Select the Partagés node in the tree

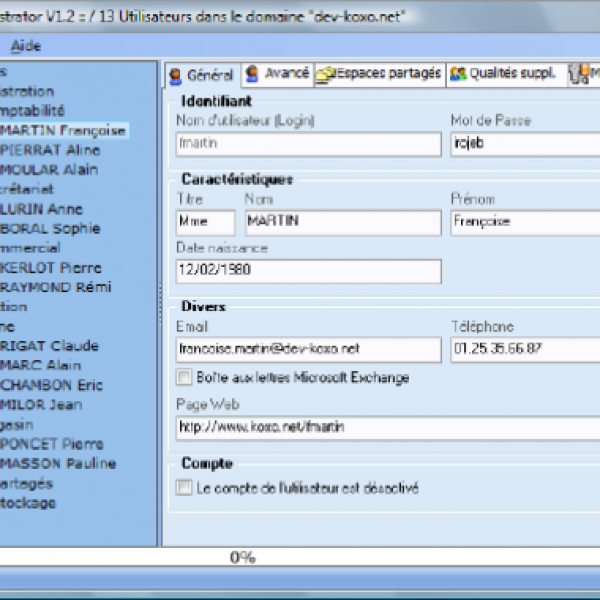pyautogui.click(x=26, y=483)
